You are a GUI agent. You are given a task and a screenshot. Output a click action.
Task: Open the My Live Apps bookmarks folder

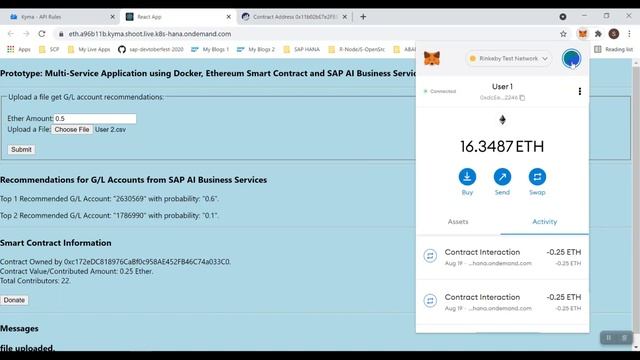[89, 49]
